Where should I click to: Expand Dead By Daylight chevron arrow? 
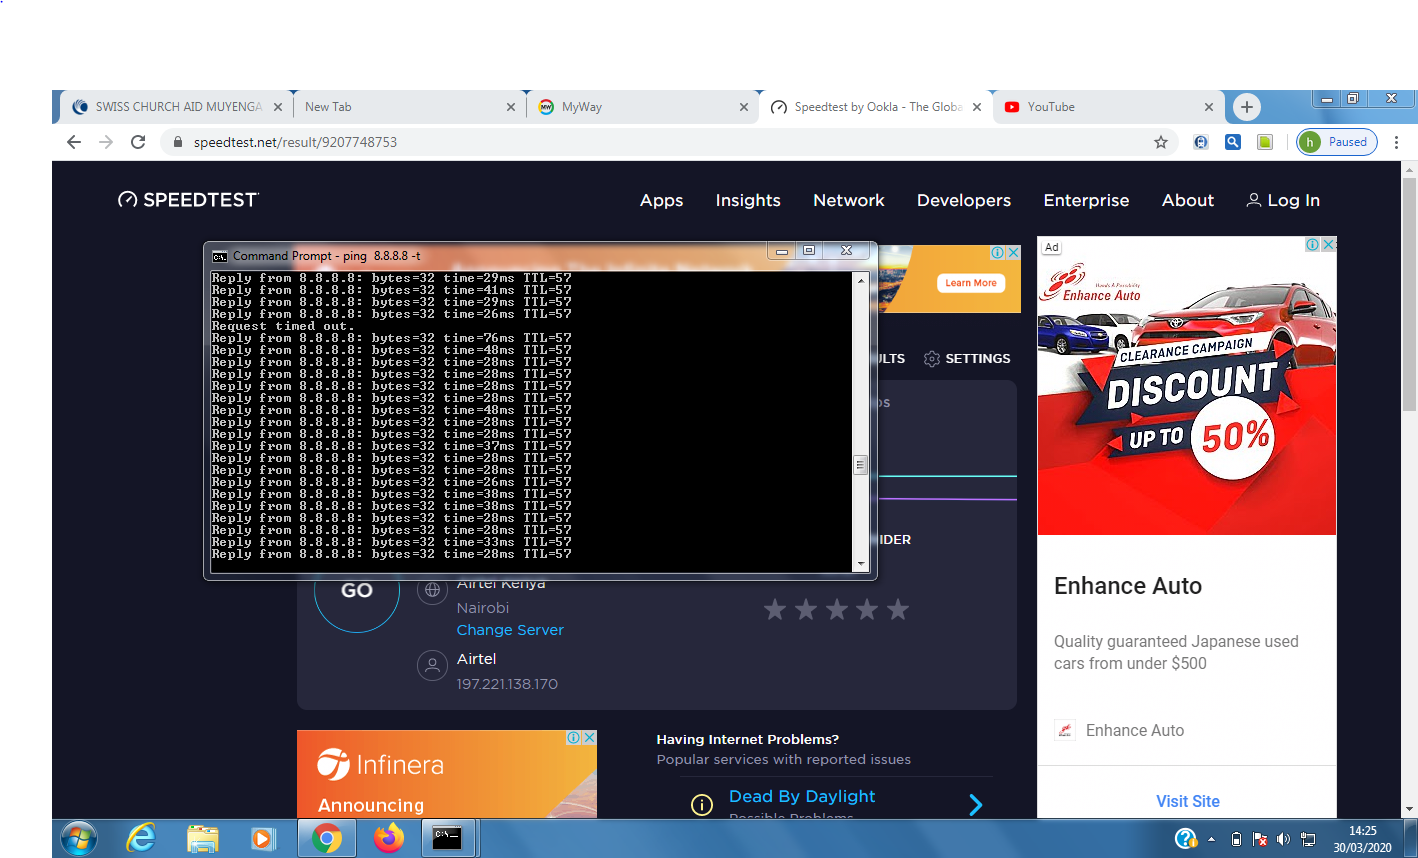(975, 805)
